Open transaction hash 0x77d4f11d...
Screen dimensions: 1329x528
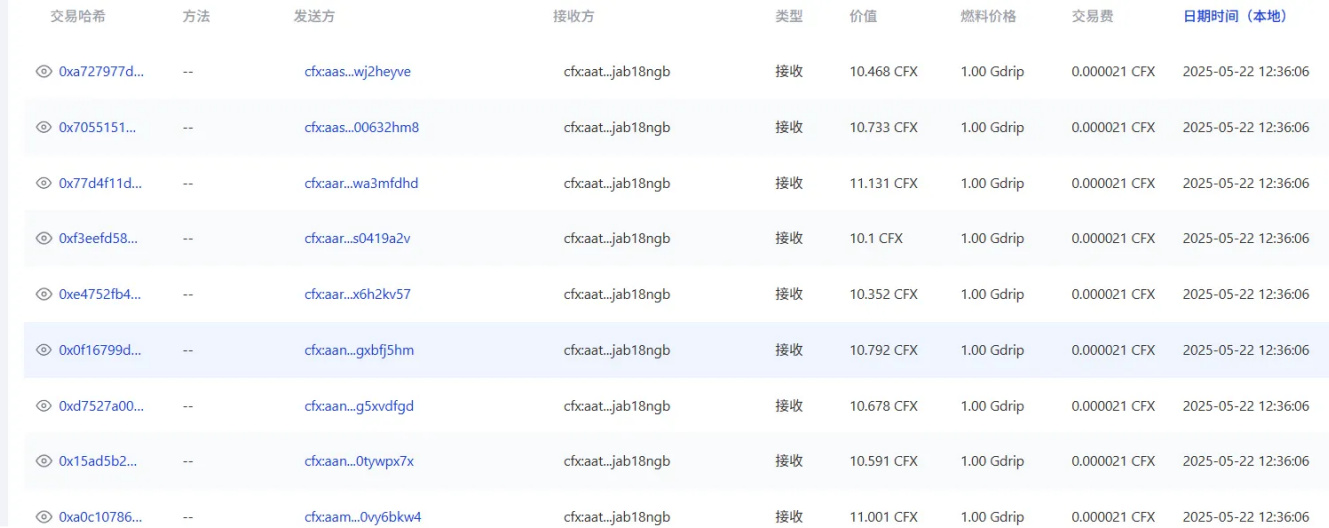(100, 184)
